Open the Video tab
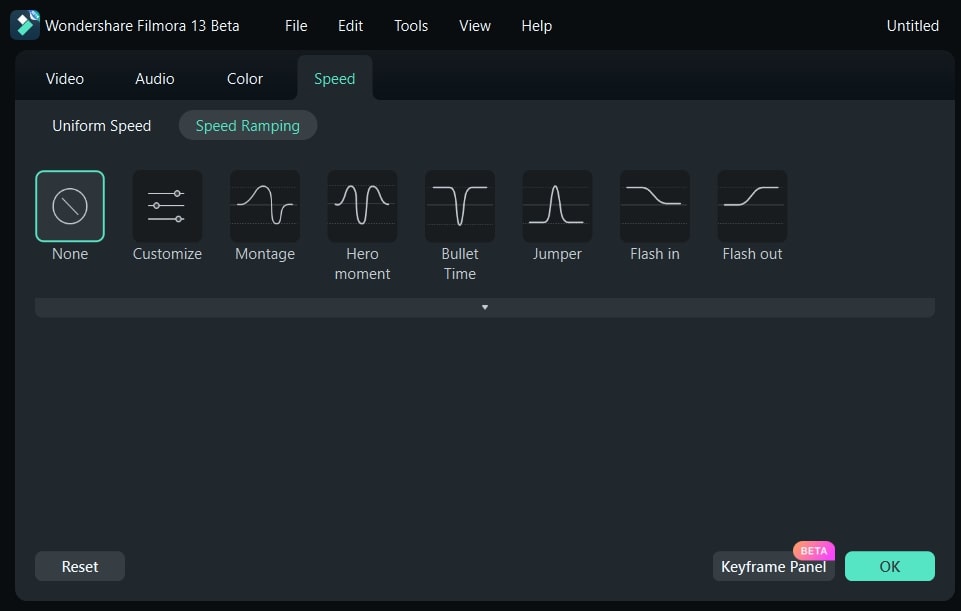 65,79
